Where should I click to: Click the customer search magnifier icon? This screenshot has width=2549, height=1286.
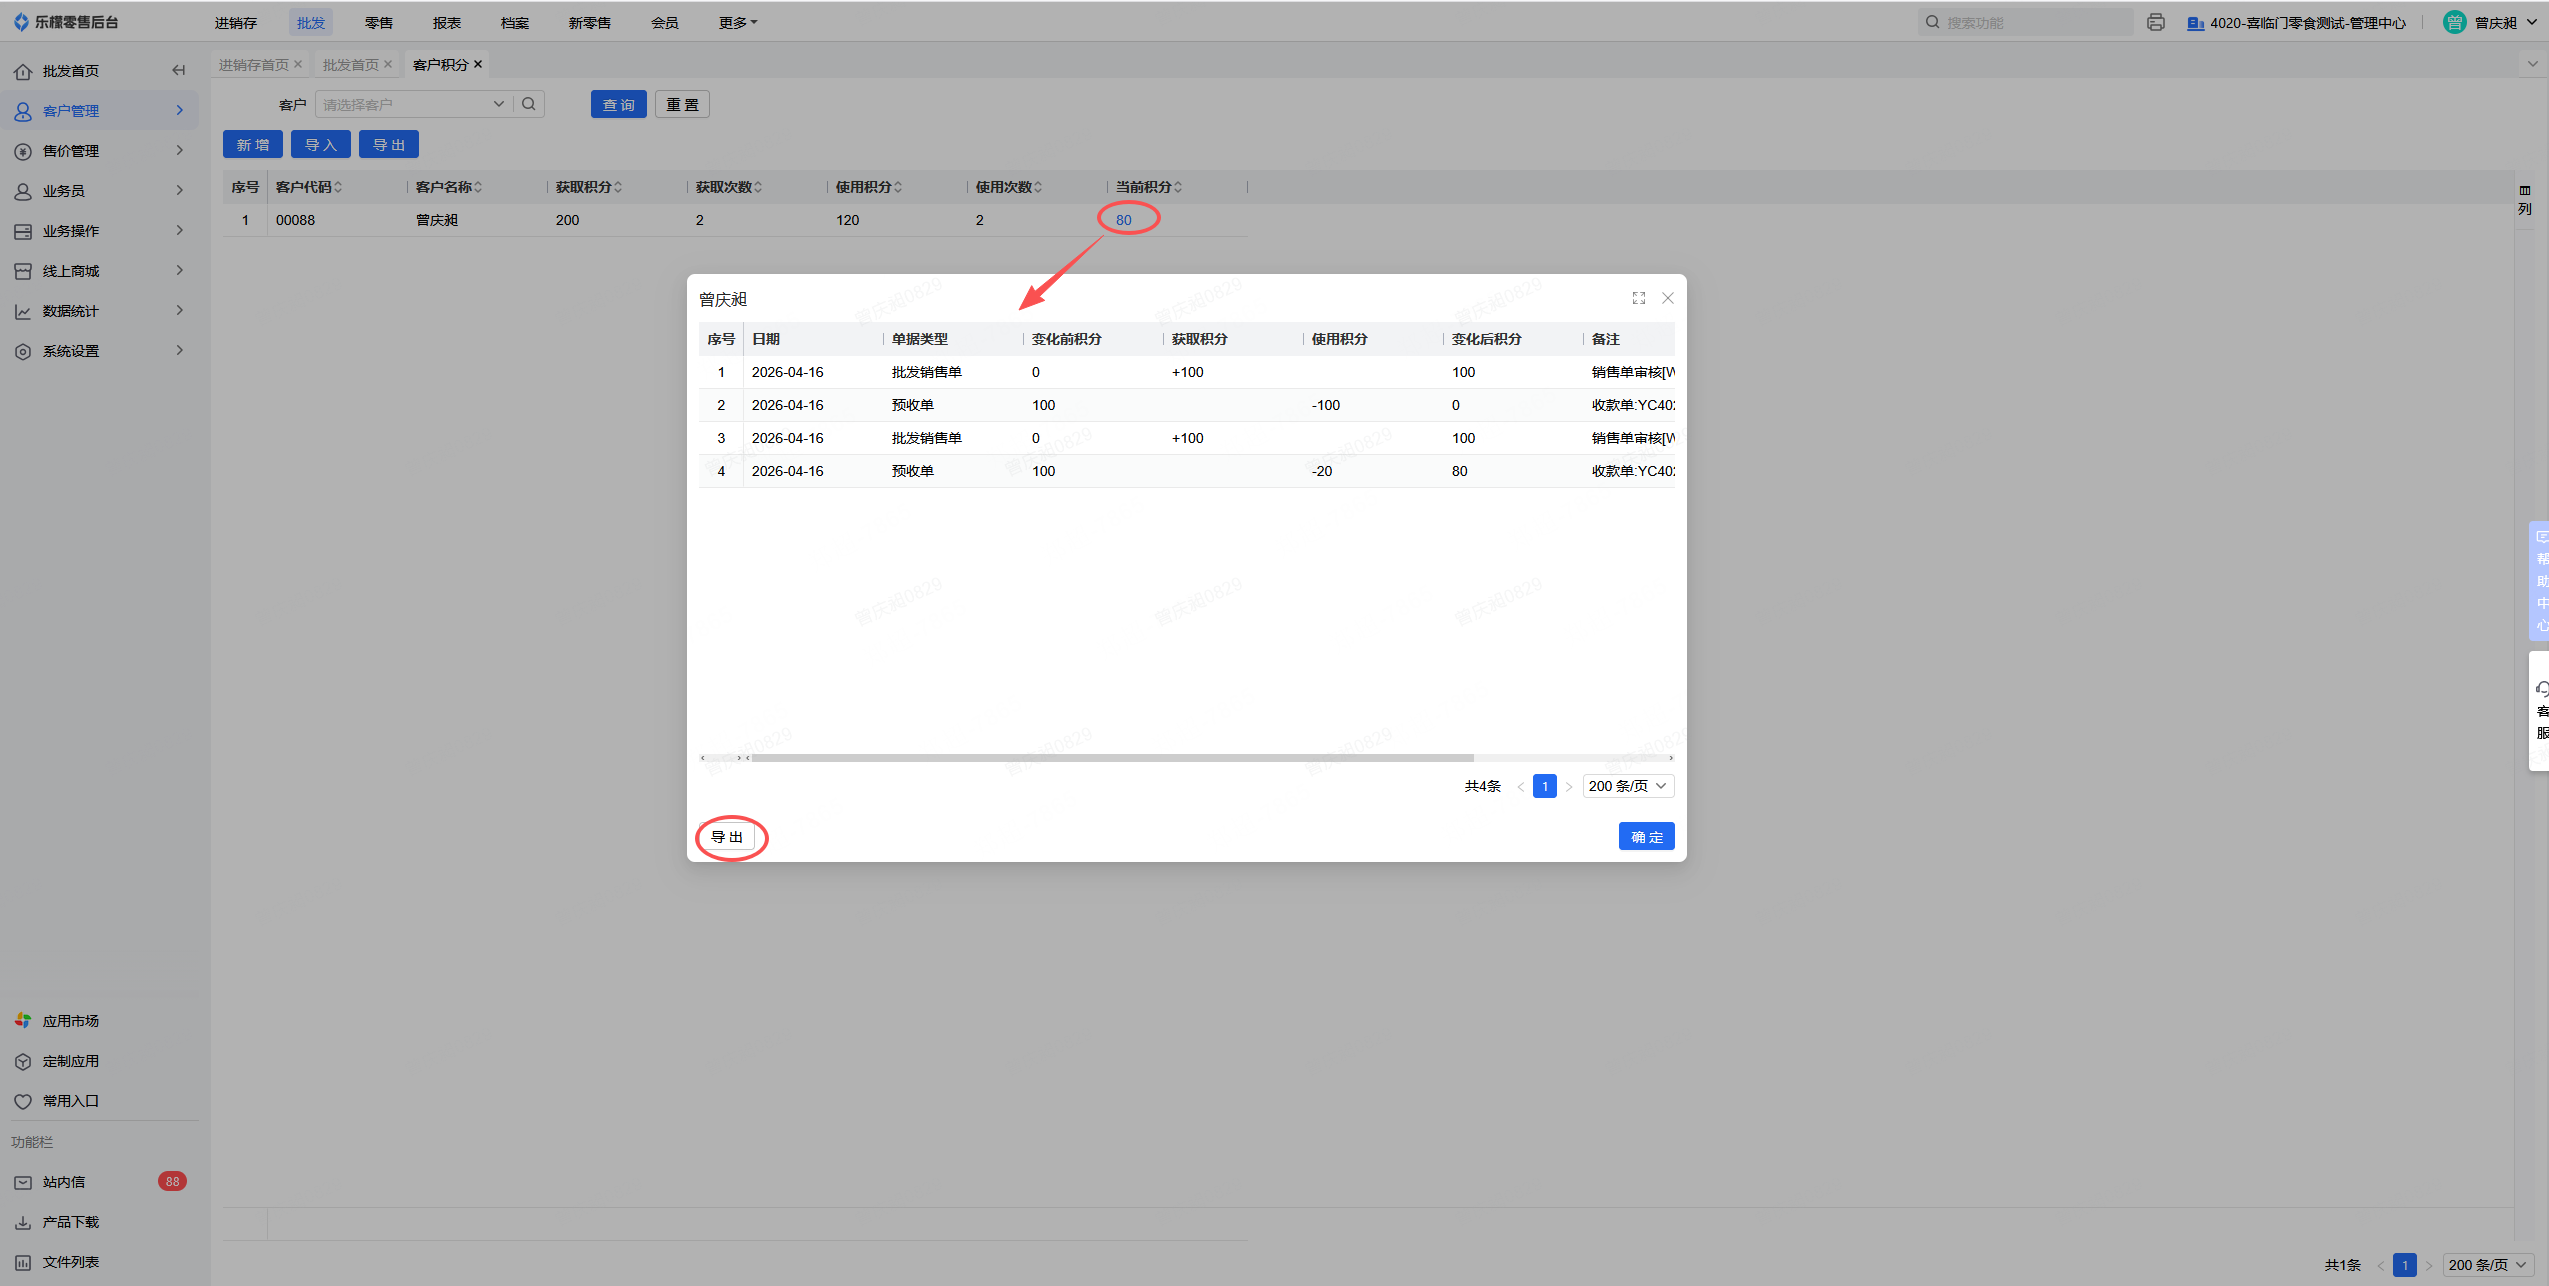click(529, 104)
